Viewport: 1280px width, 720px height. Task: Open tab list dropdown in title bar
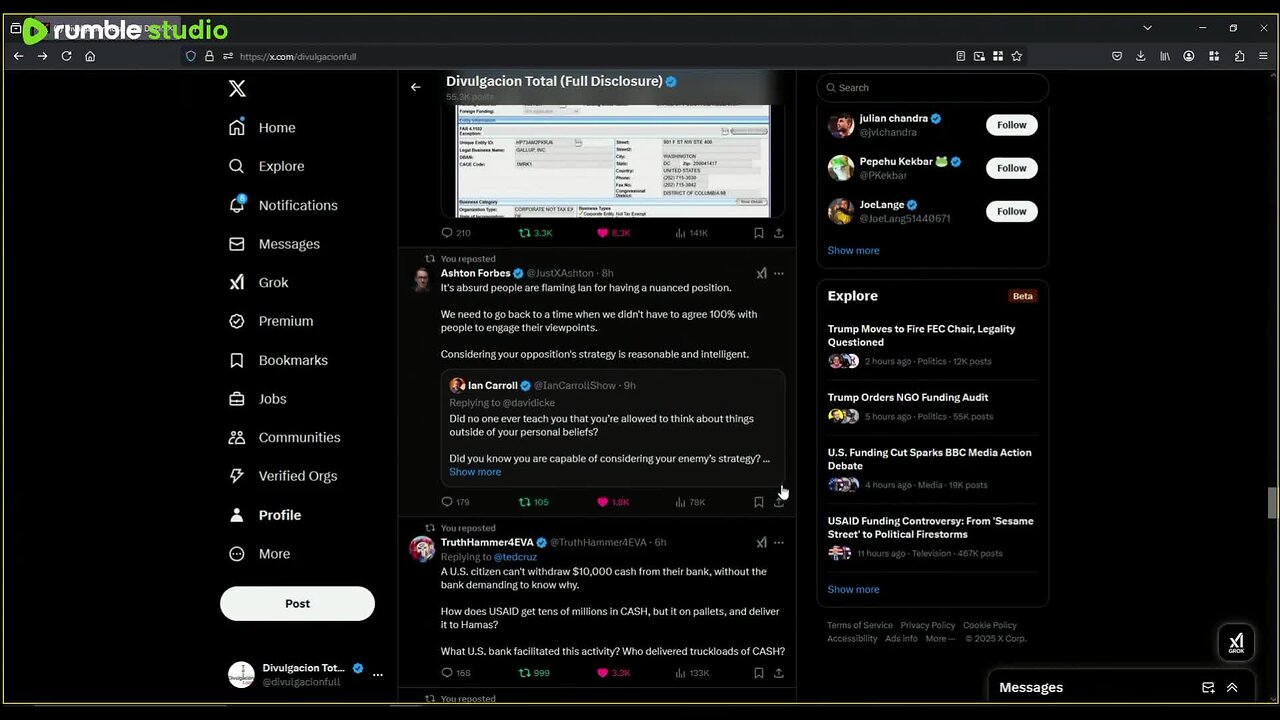click(1147, 28)
